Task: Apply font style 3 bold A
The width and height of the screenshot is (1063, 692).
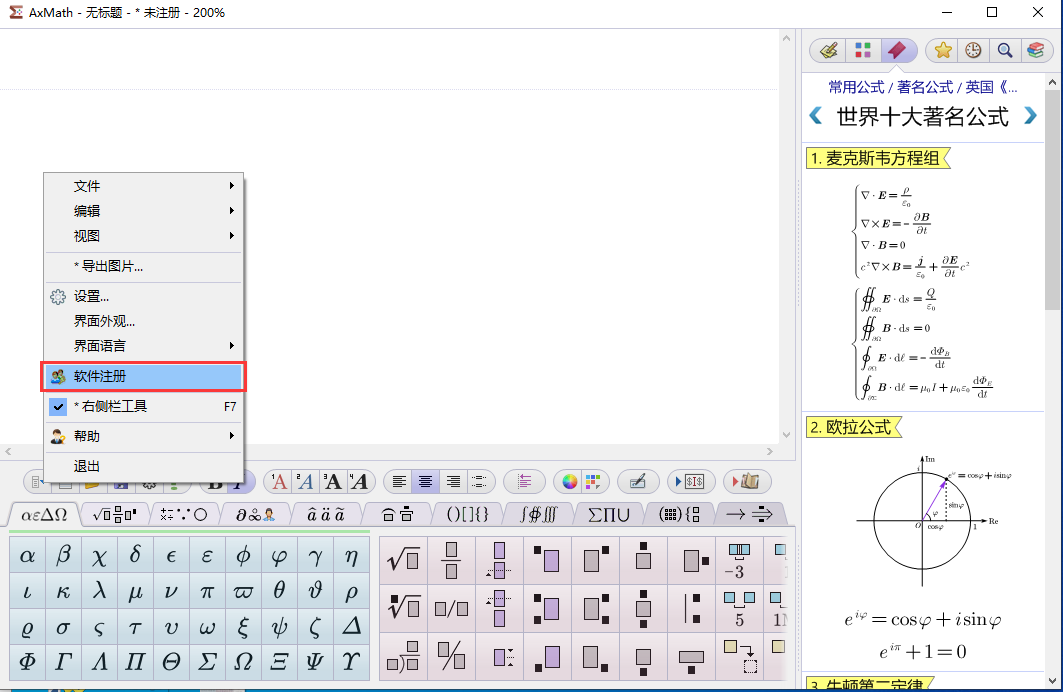Action: click(332, 482)
